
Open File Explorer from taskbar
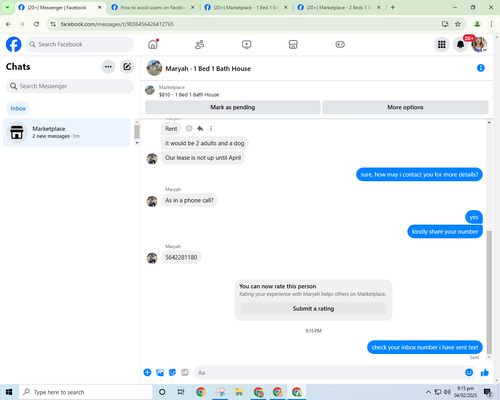(x=239, y=392)
